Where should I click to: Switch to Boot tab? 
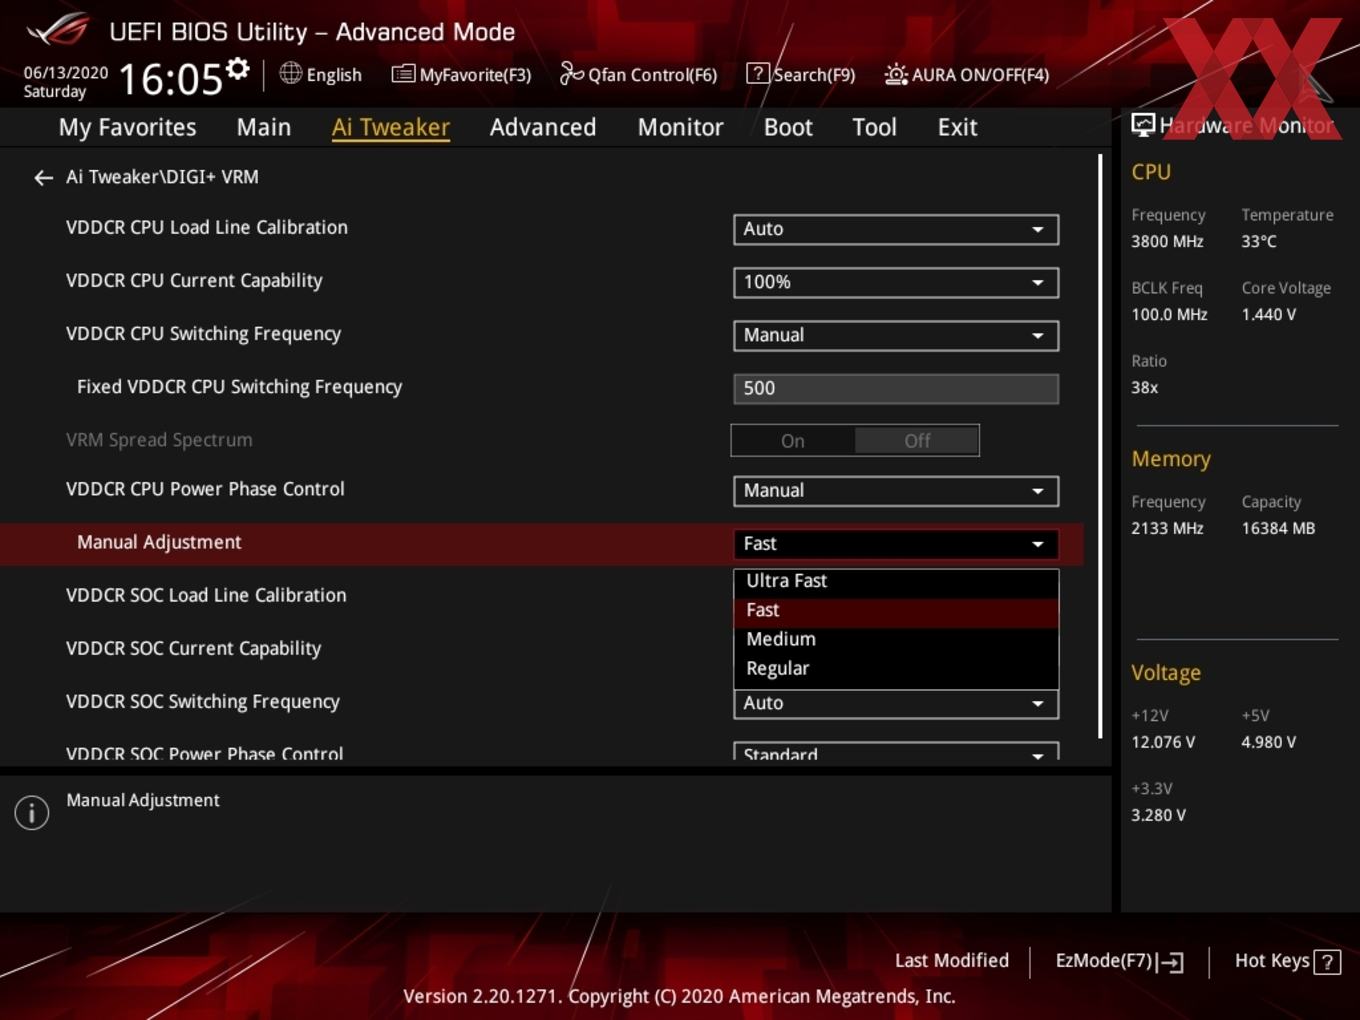coord(788,128)
